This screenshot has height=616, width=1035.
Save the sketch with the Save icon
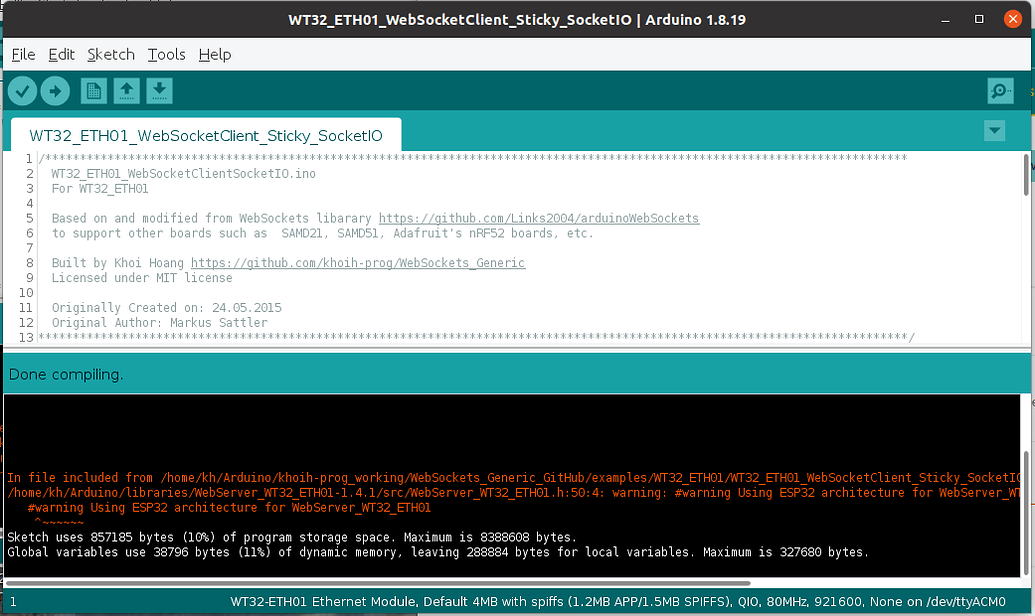coord(158,90)
